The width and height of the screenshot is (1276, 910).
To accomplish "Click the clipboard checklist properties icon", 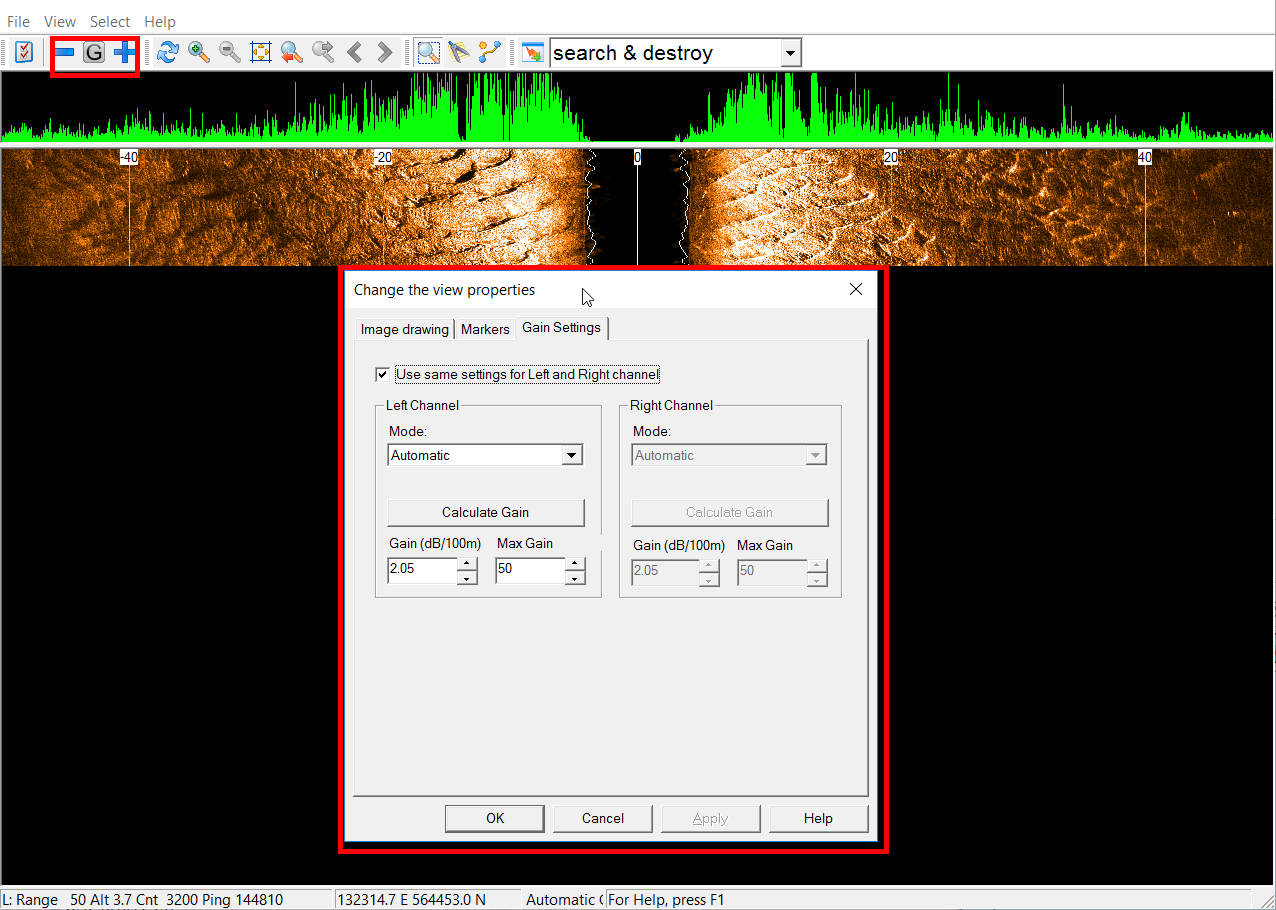I will (24, 53).
